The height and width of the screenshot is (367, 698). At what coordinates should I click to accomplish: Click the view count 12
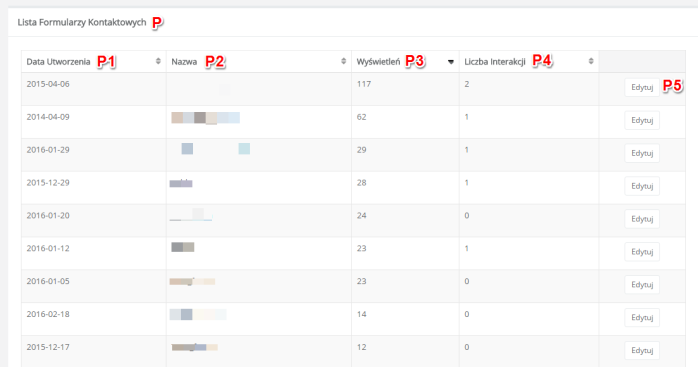coord(361,347)
